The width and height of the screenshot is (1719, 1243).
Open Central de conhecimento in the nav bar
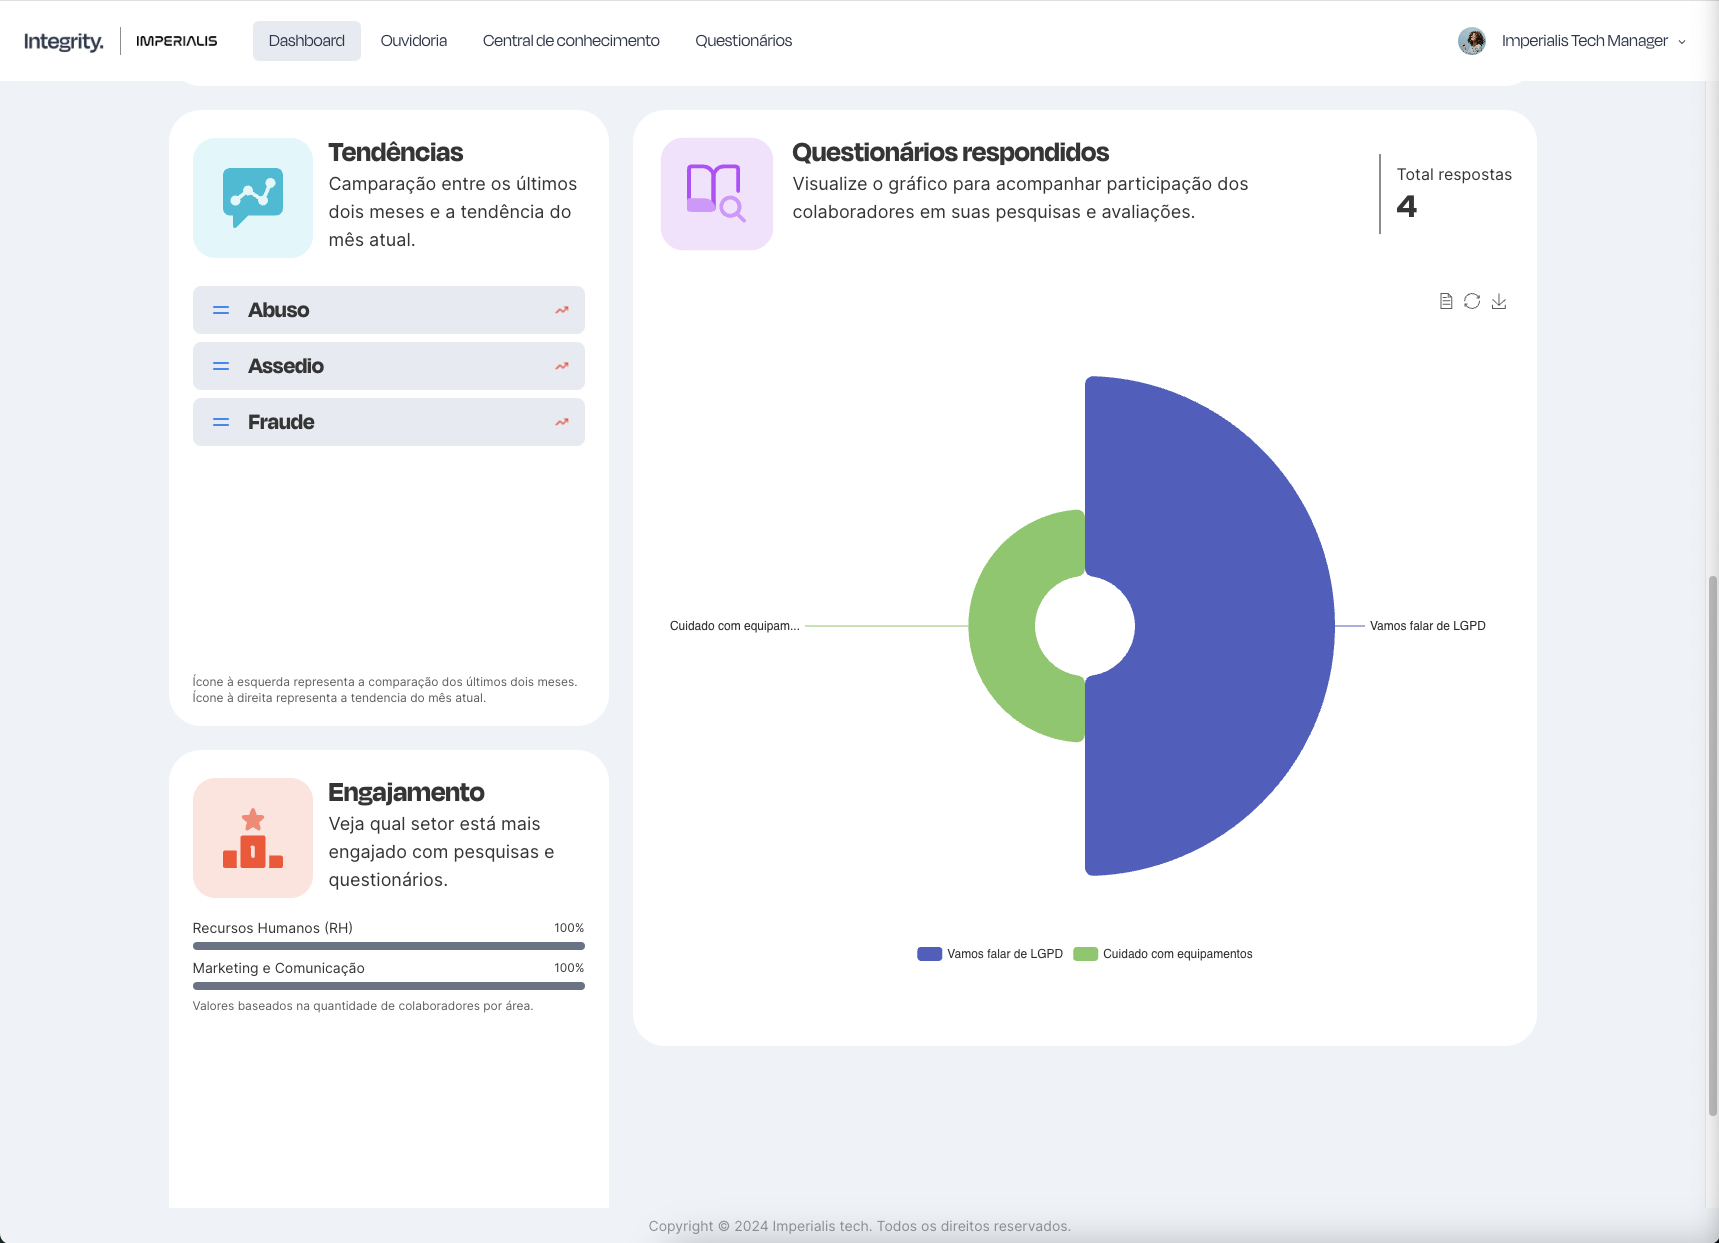(x=571, y=41)
